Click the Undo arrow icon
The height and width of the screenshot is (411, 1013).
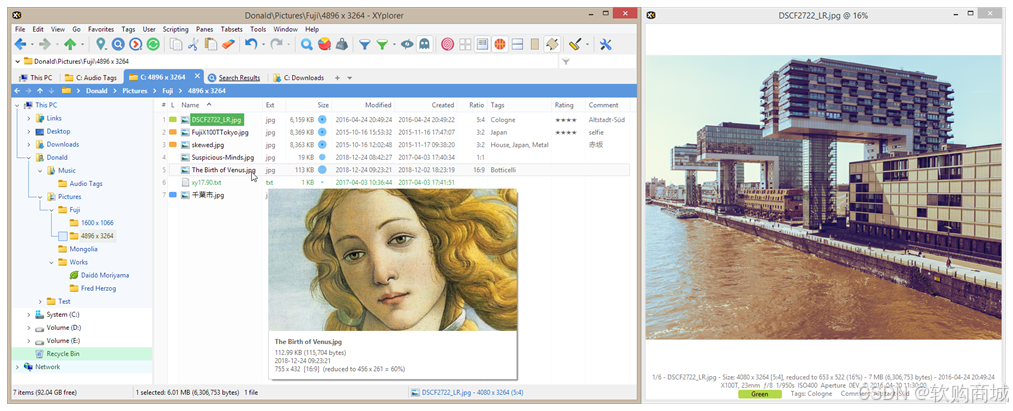(x=251, y=44)
